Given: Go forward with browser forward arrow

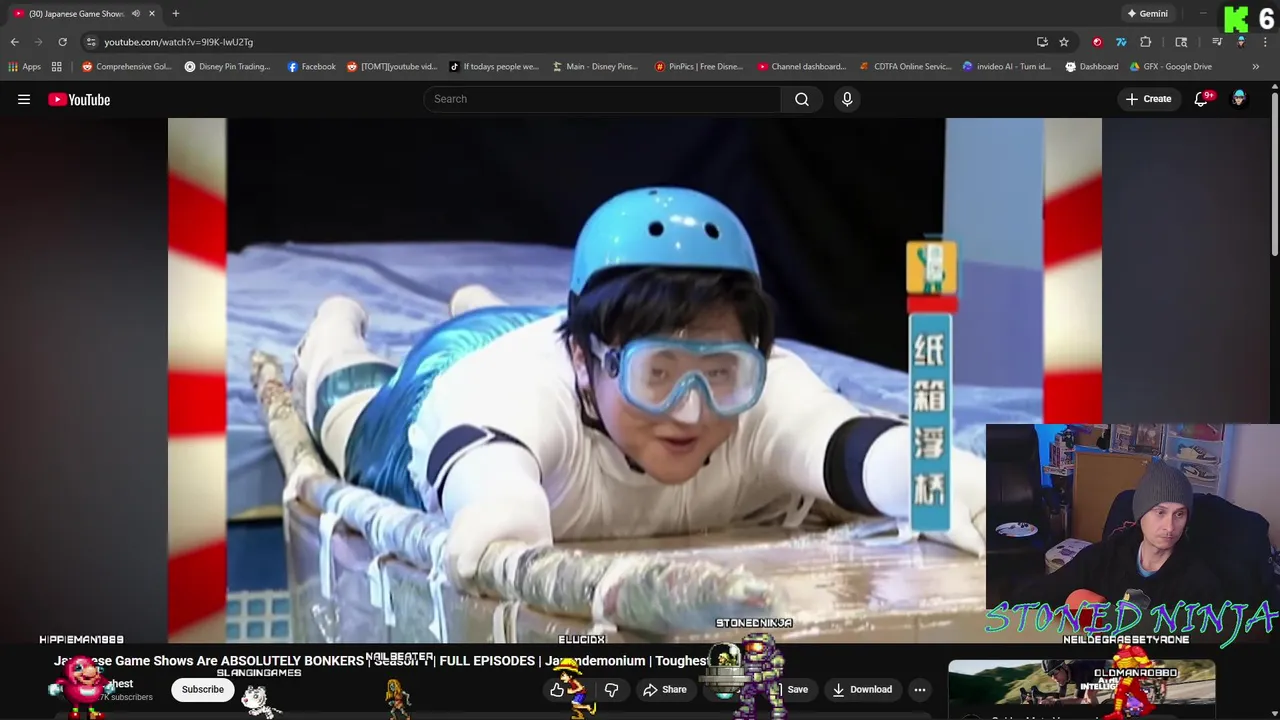Looking at the screenshot, I should pyautogui.click(x=39, y=42).
